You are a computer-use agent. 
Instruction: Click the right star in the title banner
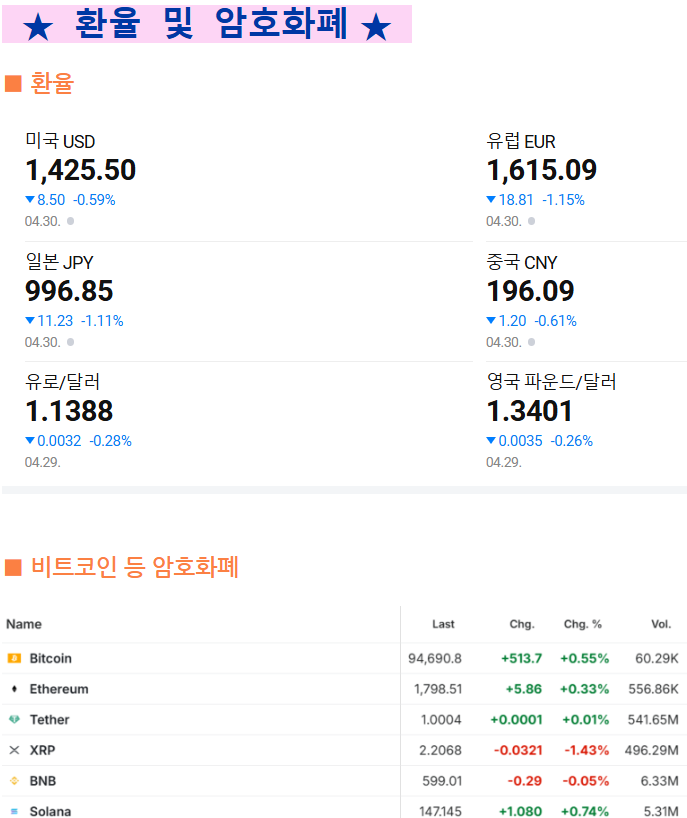coord(376,27)
